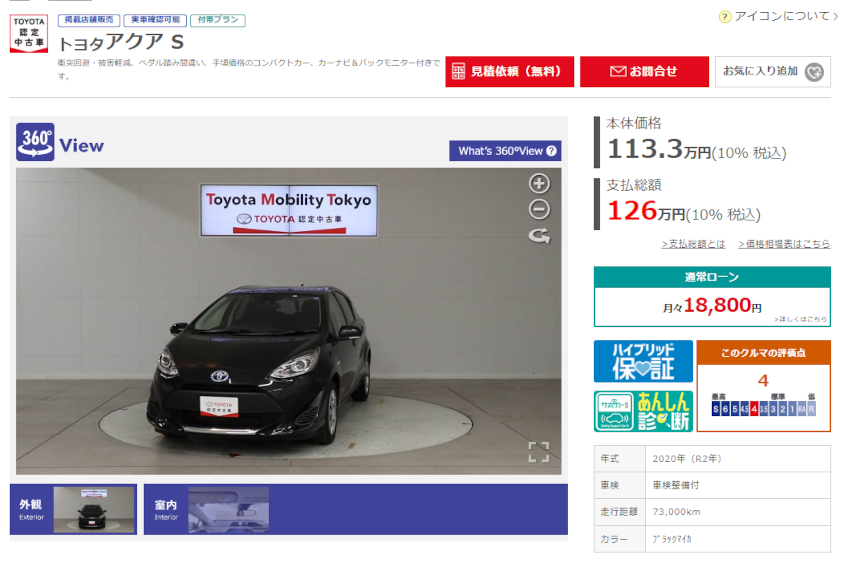Add the car to favorites with お気に入り追加
The width and height of the screenshot is (844, 563).
772,72
